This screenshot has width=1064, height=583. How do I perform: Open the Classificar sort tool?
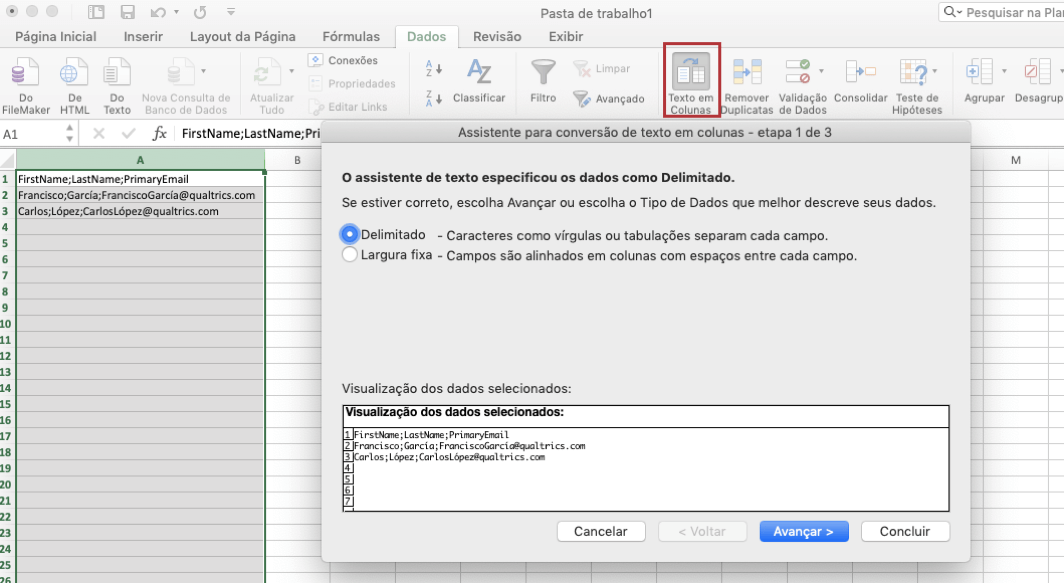[479, 81]
